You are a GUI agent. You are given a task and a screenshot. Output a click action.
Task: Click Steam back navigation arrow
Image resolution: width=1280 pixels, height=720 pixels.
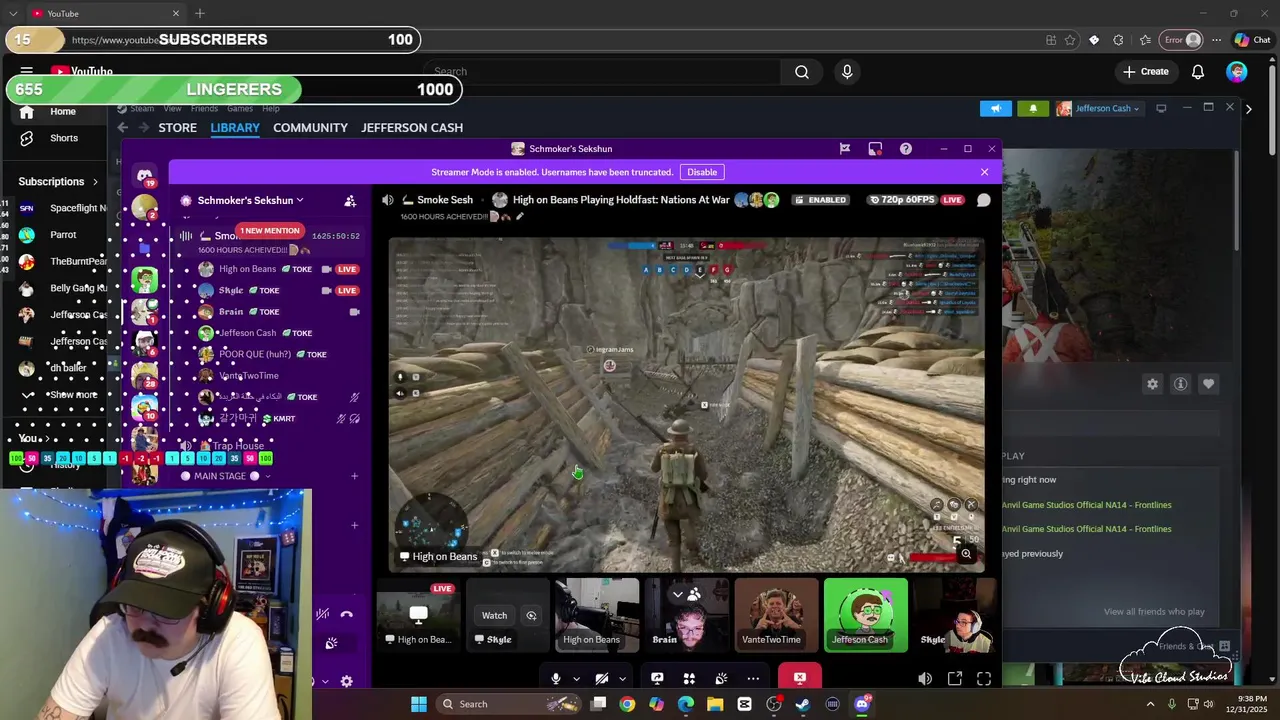tap(123, 128)
